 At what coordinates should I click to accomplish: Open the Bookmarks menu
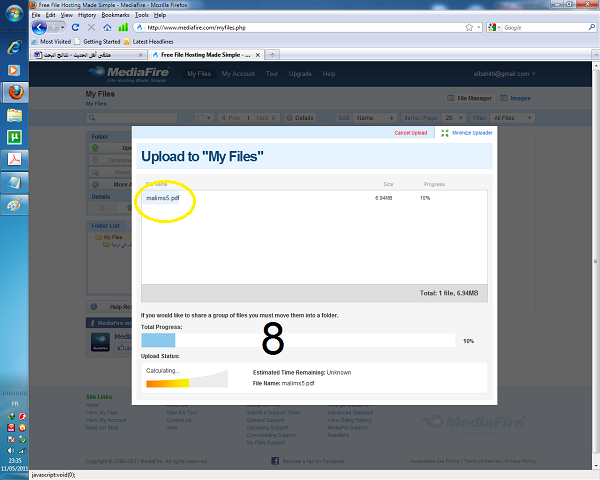point(115,15)
